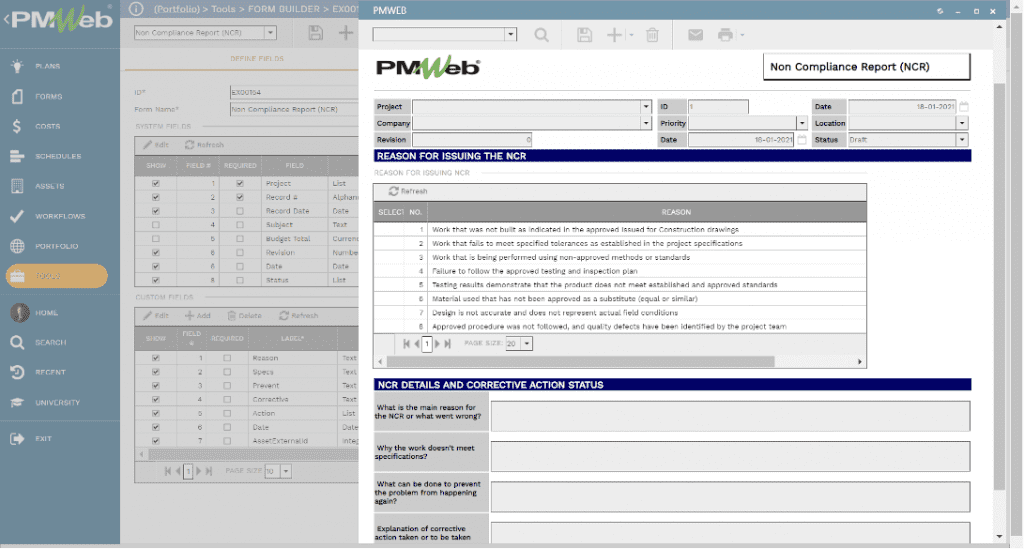Image resolution: width=1024 pixels, height=549 pixels.
Task: Go to next page in Reason grid
Action: [x=438, y=343]
